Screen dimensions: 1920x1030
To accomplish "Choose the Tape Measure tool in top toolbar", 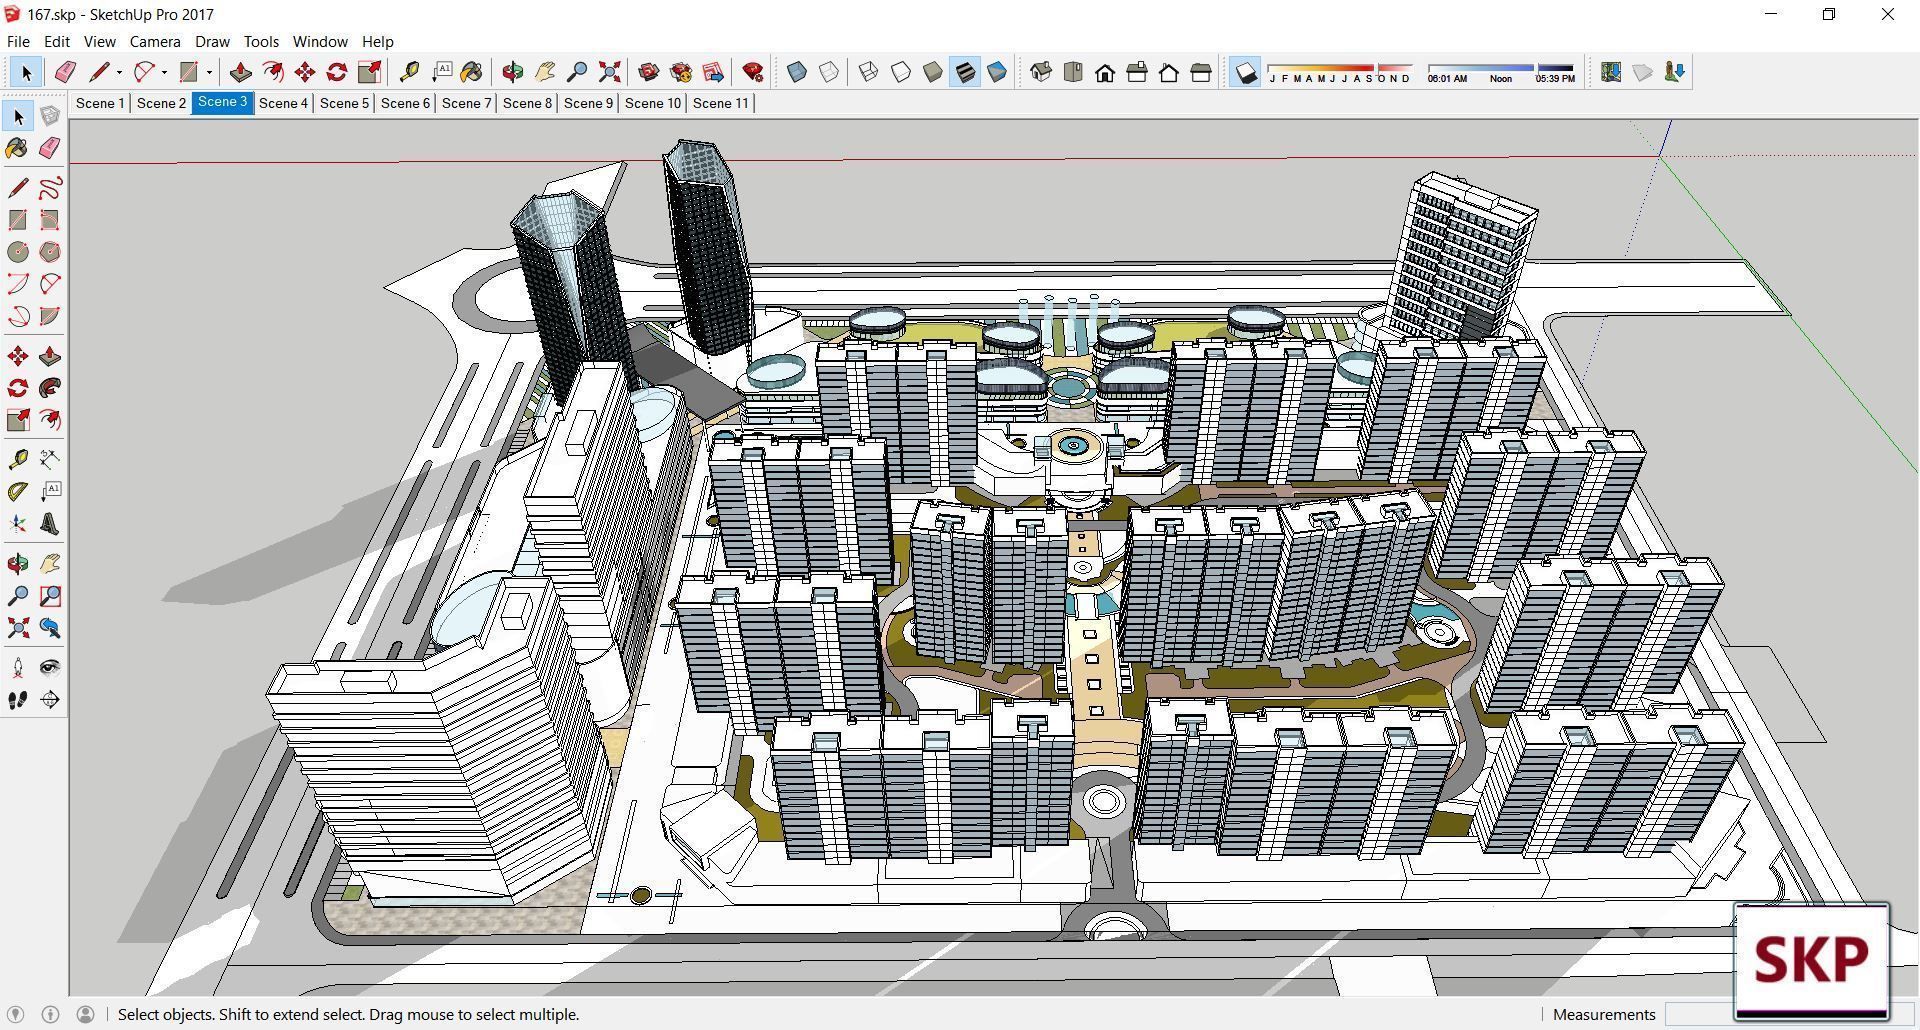I will tap(409, 72).
